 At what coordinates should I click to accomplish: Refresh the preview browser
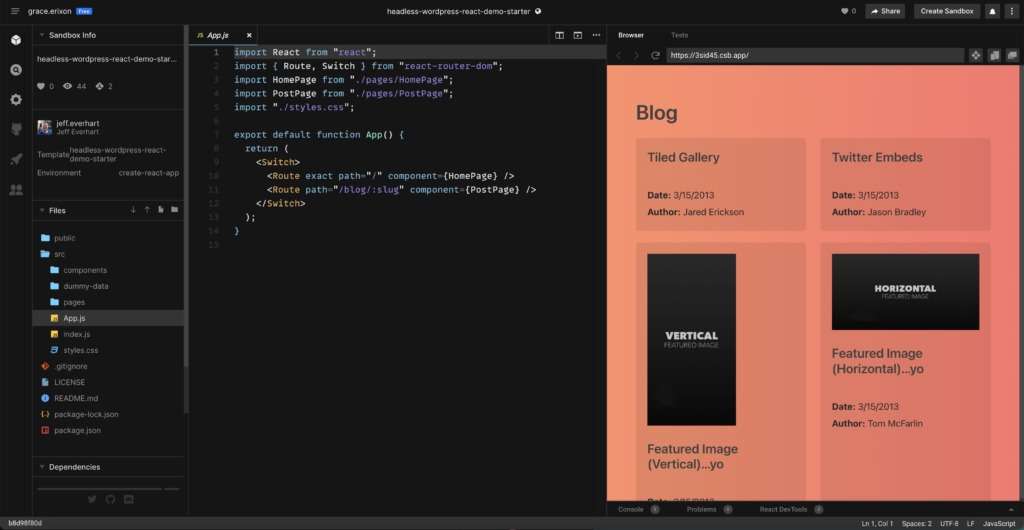point(655,55)
